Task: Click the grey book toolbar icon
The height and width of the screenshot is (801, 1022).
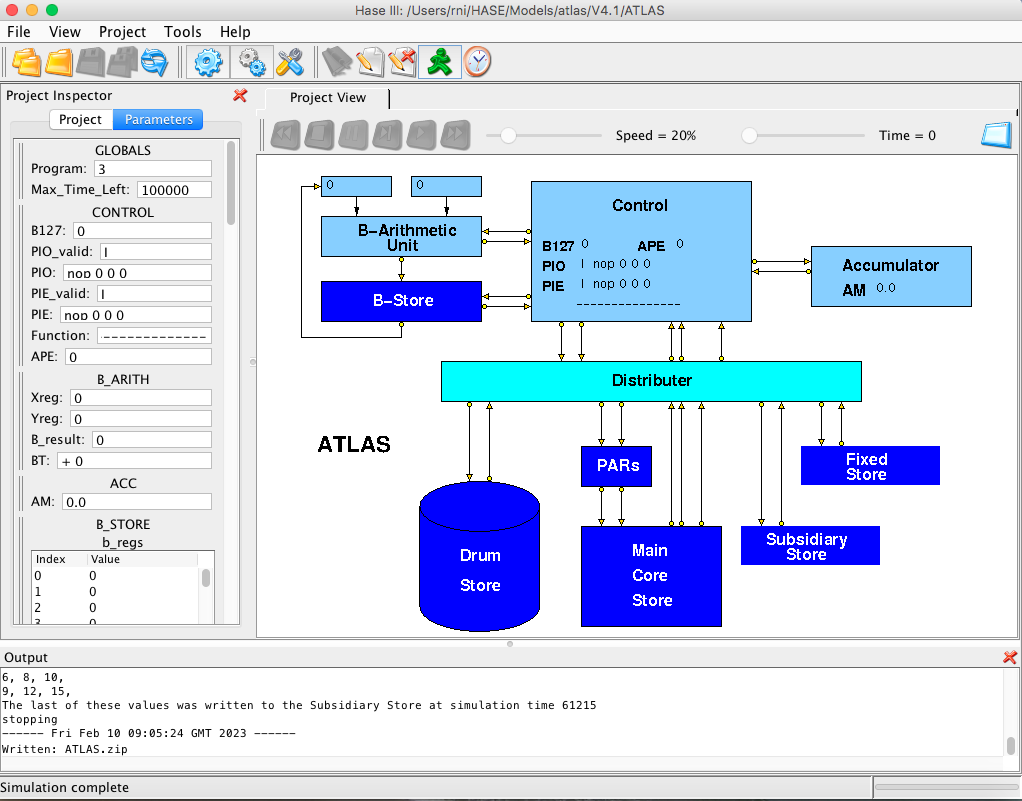Action: tap(337, 63)
